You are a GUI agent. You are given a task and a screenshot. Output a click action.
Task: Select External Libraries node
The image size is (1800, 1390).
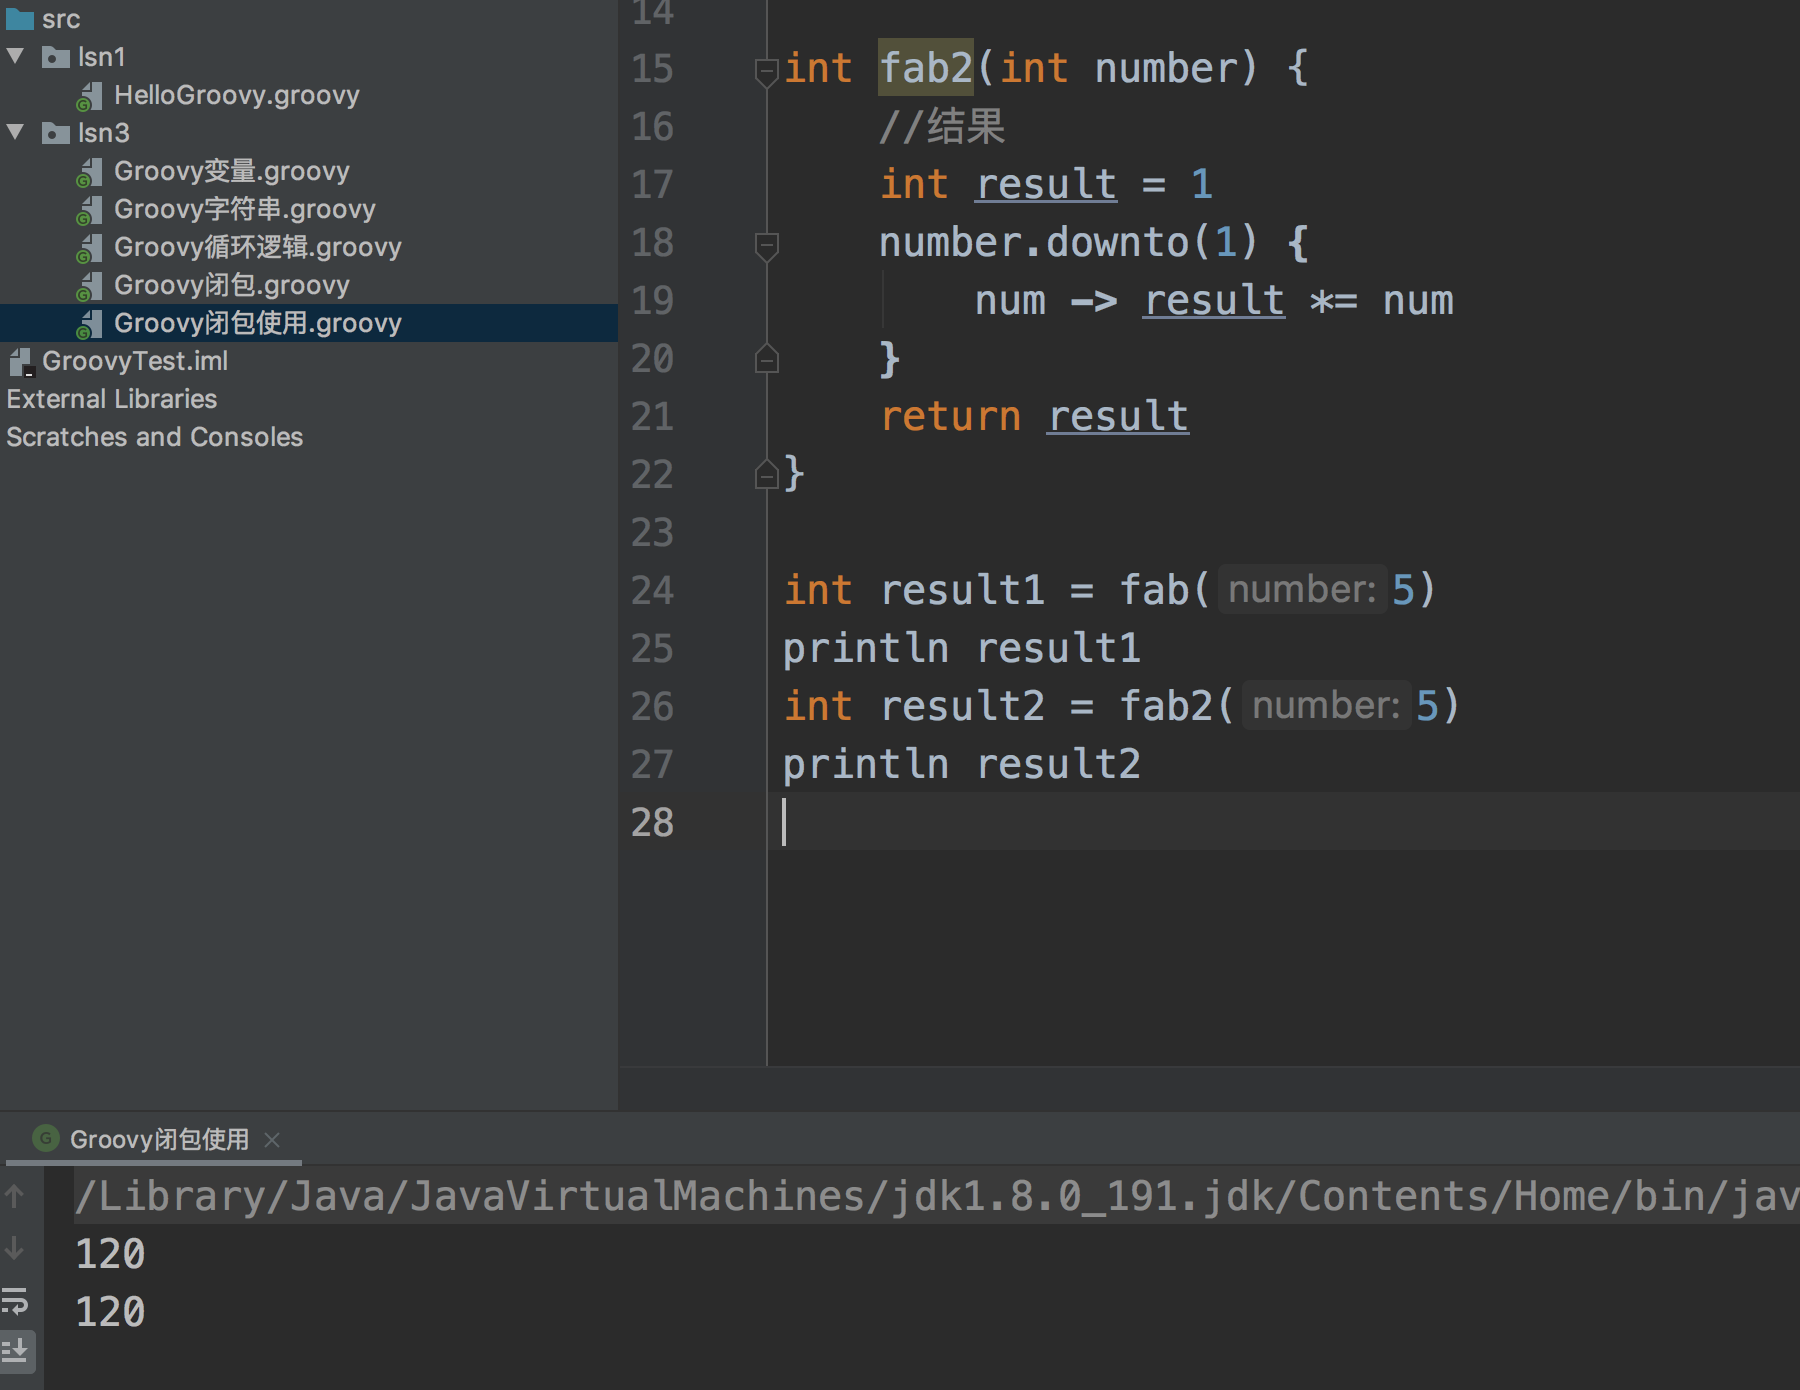112,399
